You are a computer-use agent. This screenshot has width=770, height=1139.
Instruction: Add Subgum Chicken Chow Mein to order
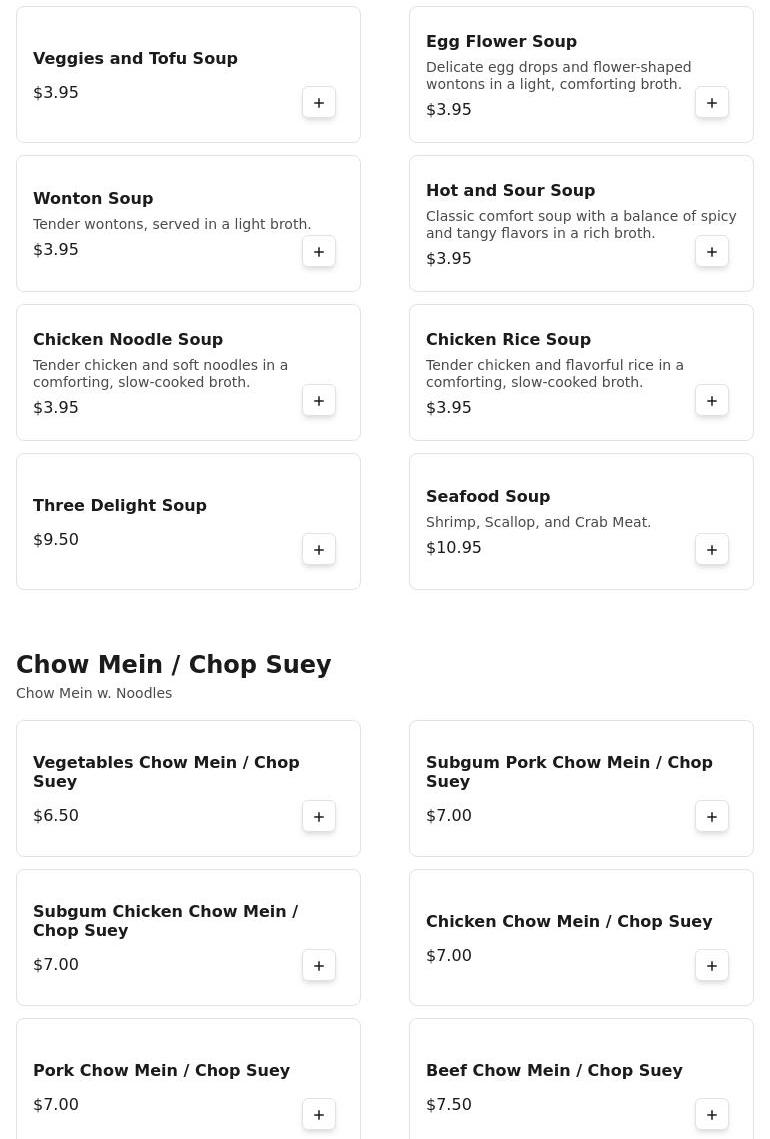coord(319,965)
